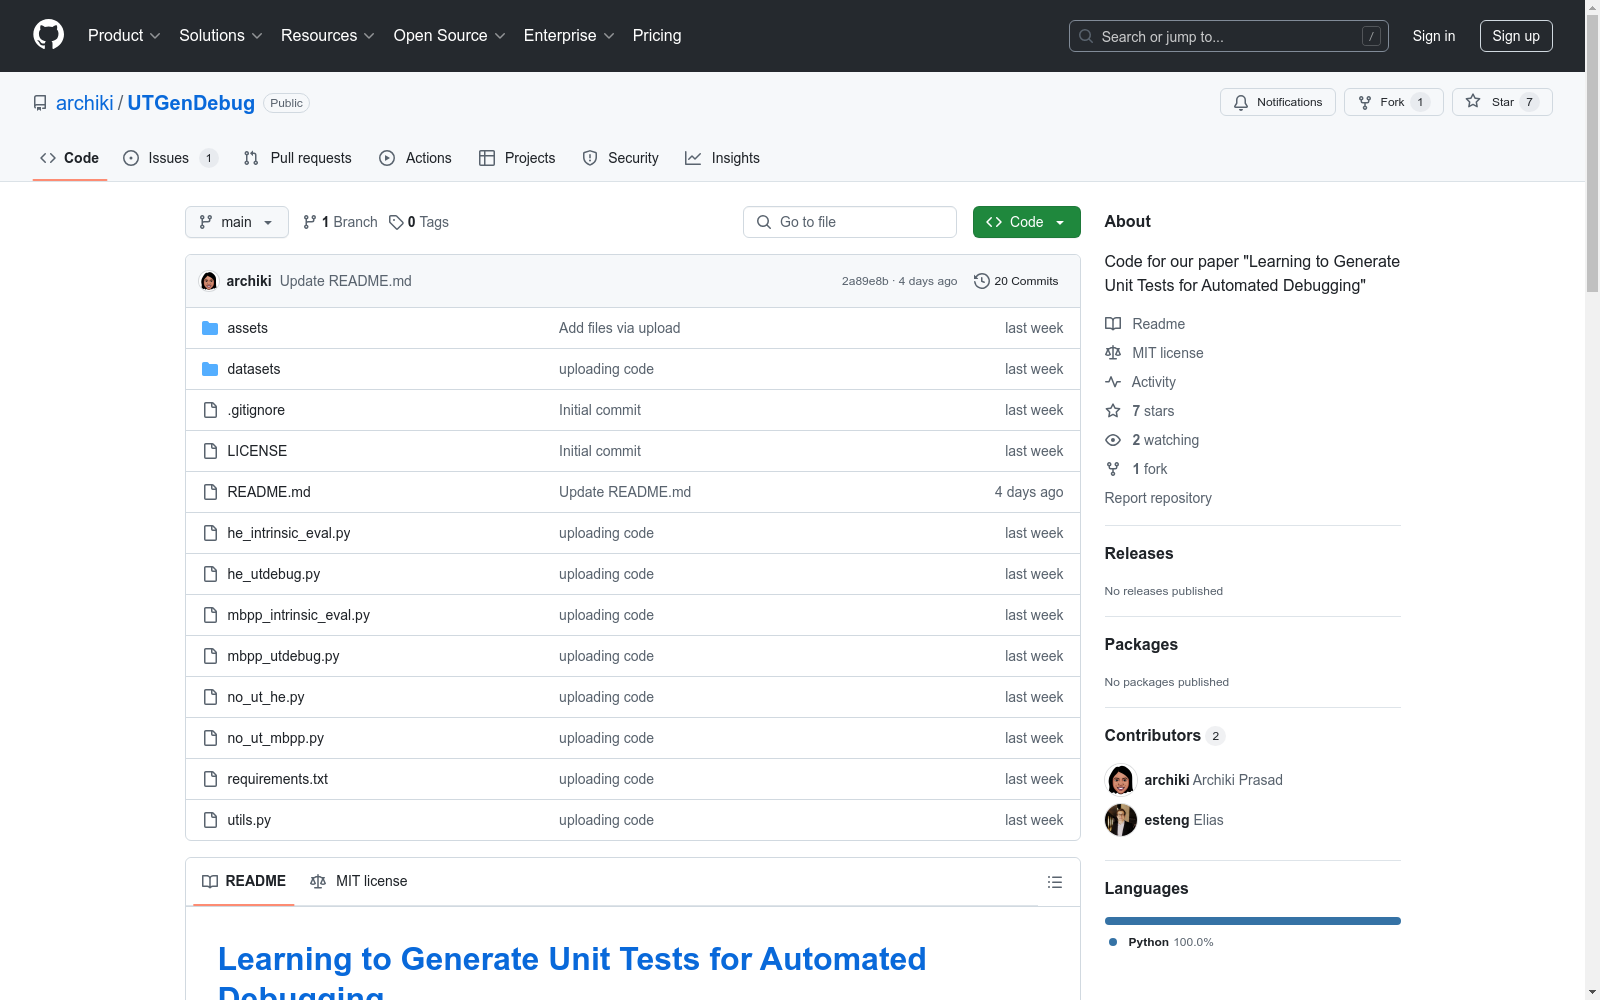Switch to the Actions tab
The height and width of the screenshot is (1000, 1600).
tap(416, 158)
